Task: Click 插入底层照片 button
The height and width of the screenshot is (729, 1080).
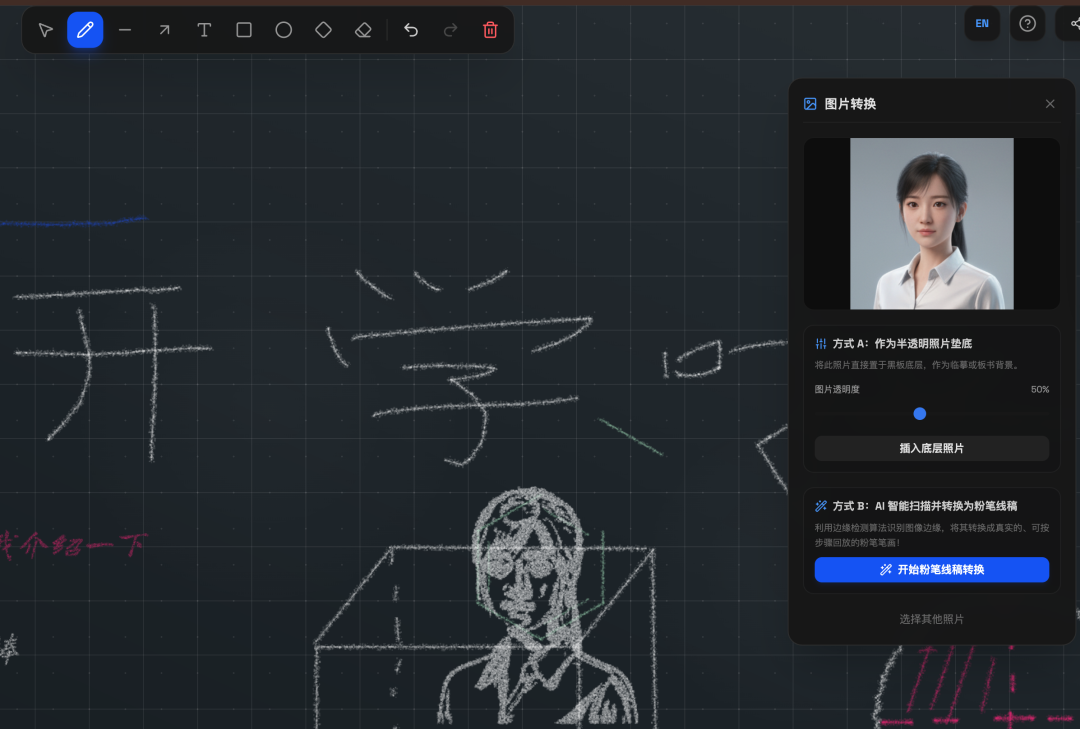Action: coord(931,449)
